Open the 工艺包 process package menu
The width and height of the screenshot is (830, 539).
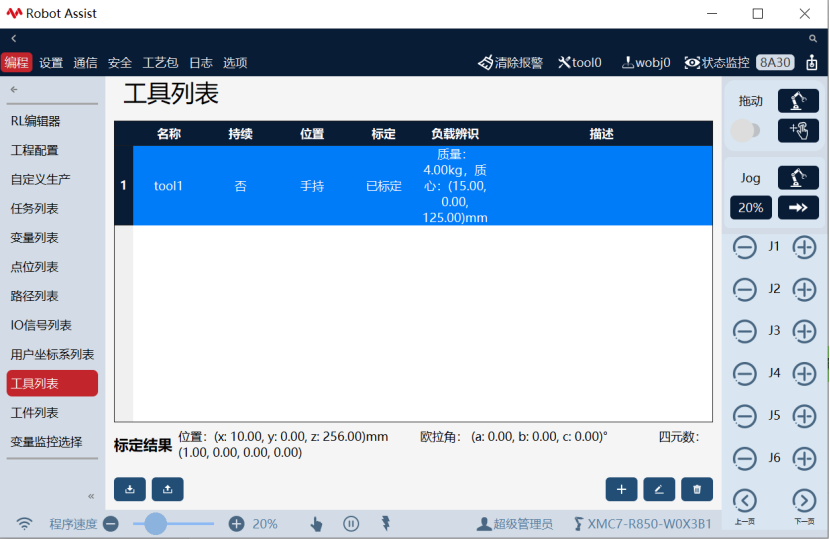(x=160, y=62)
